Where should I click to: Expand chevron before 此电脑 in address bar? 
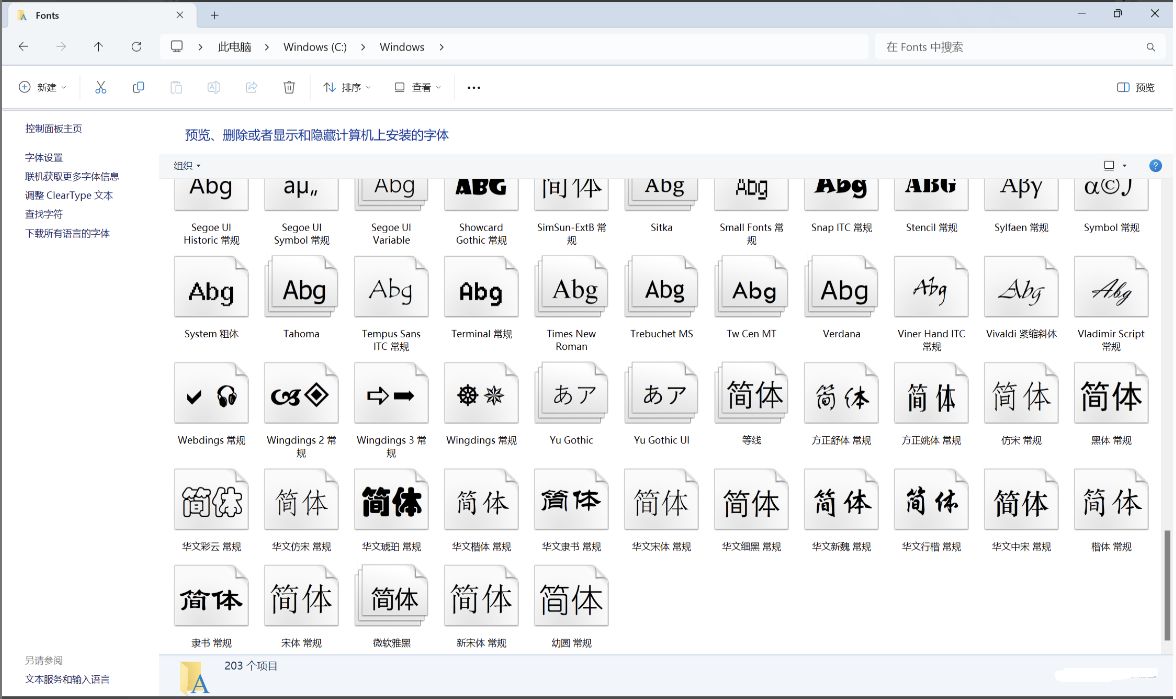tap(200, 47)
